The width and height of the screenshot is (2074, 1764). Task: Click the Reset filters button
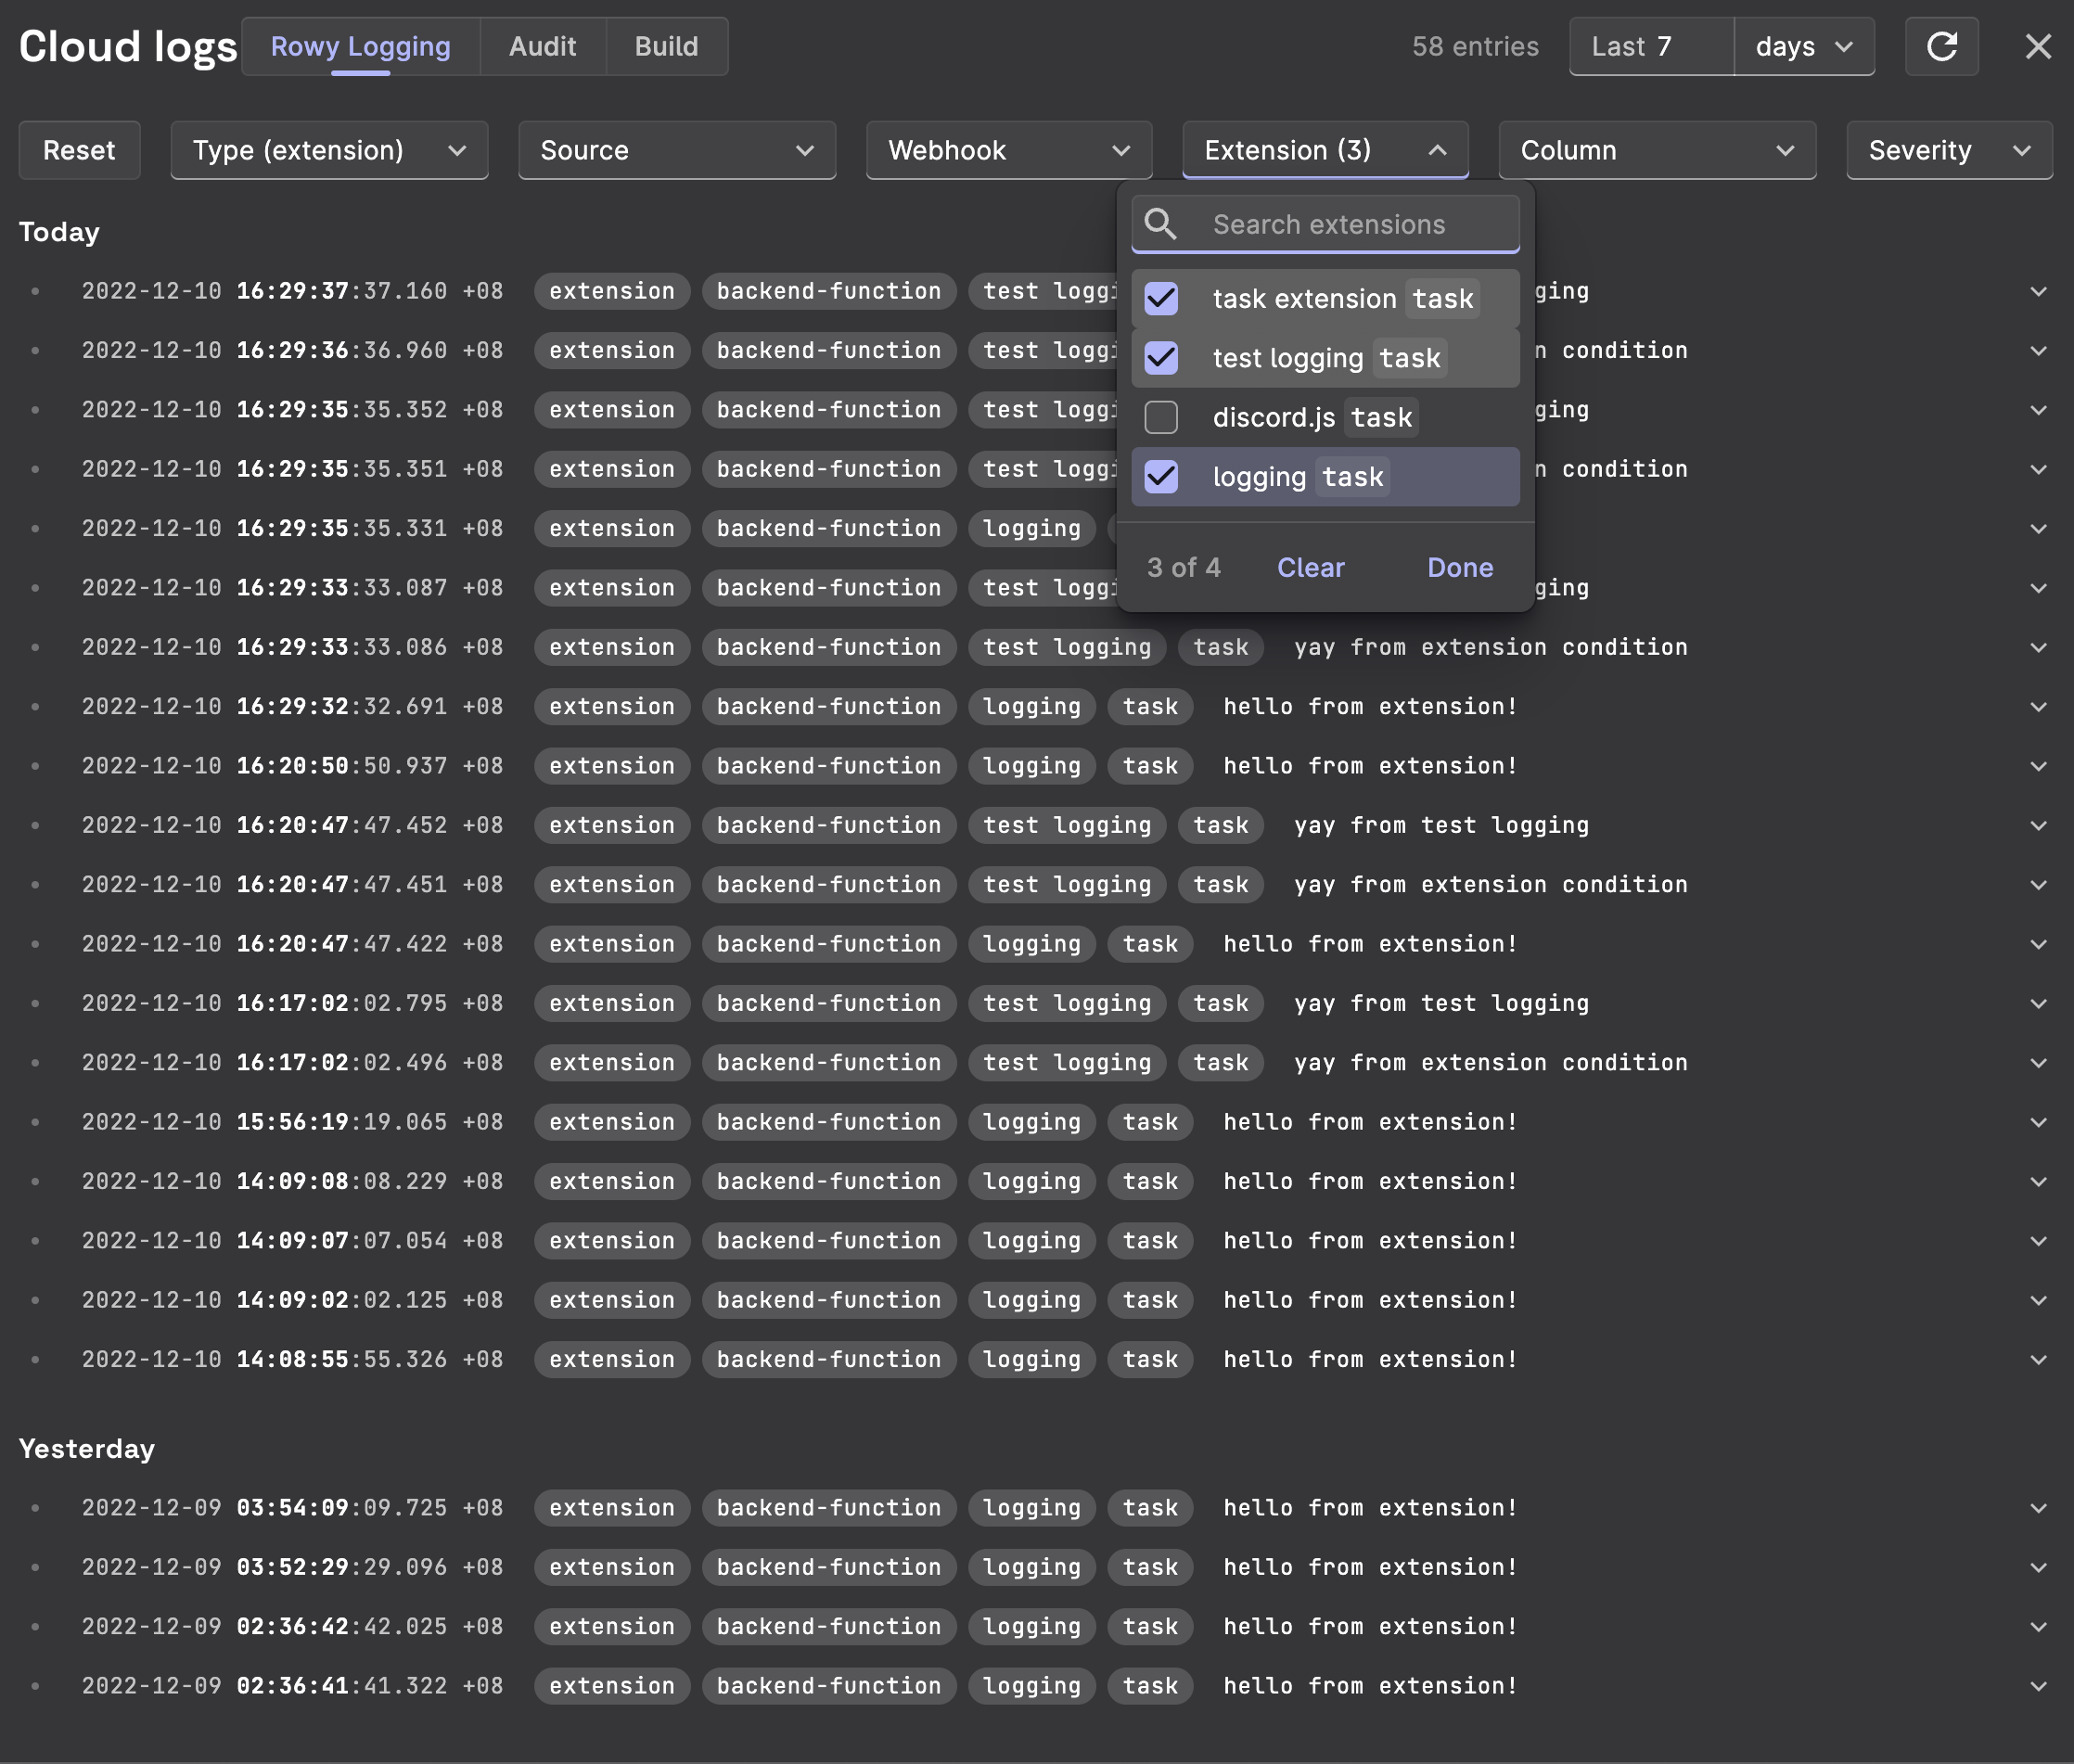pyautogui.click(x=79, y=151)
